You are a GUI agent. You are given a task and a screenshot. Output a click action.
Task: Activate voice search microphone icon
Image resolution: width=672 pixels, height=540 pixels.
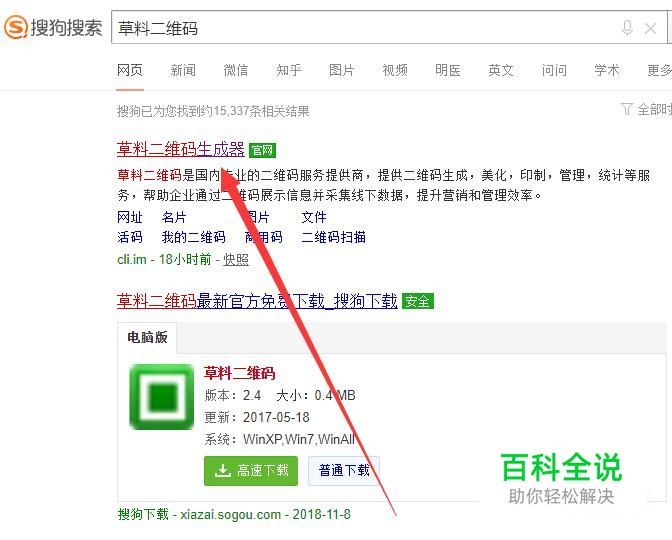pos(627,28)
